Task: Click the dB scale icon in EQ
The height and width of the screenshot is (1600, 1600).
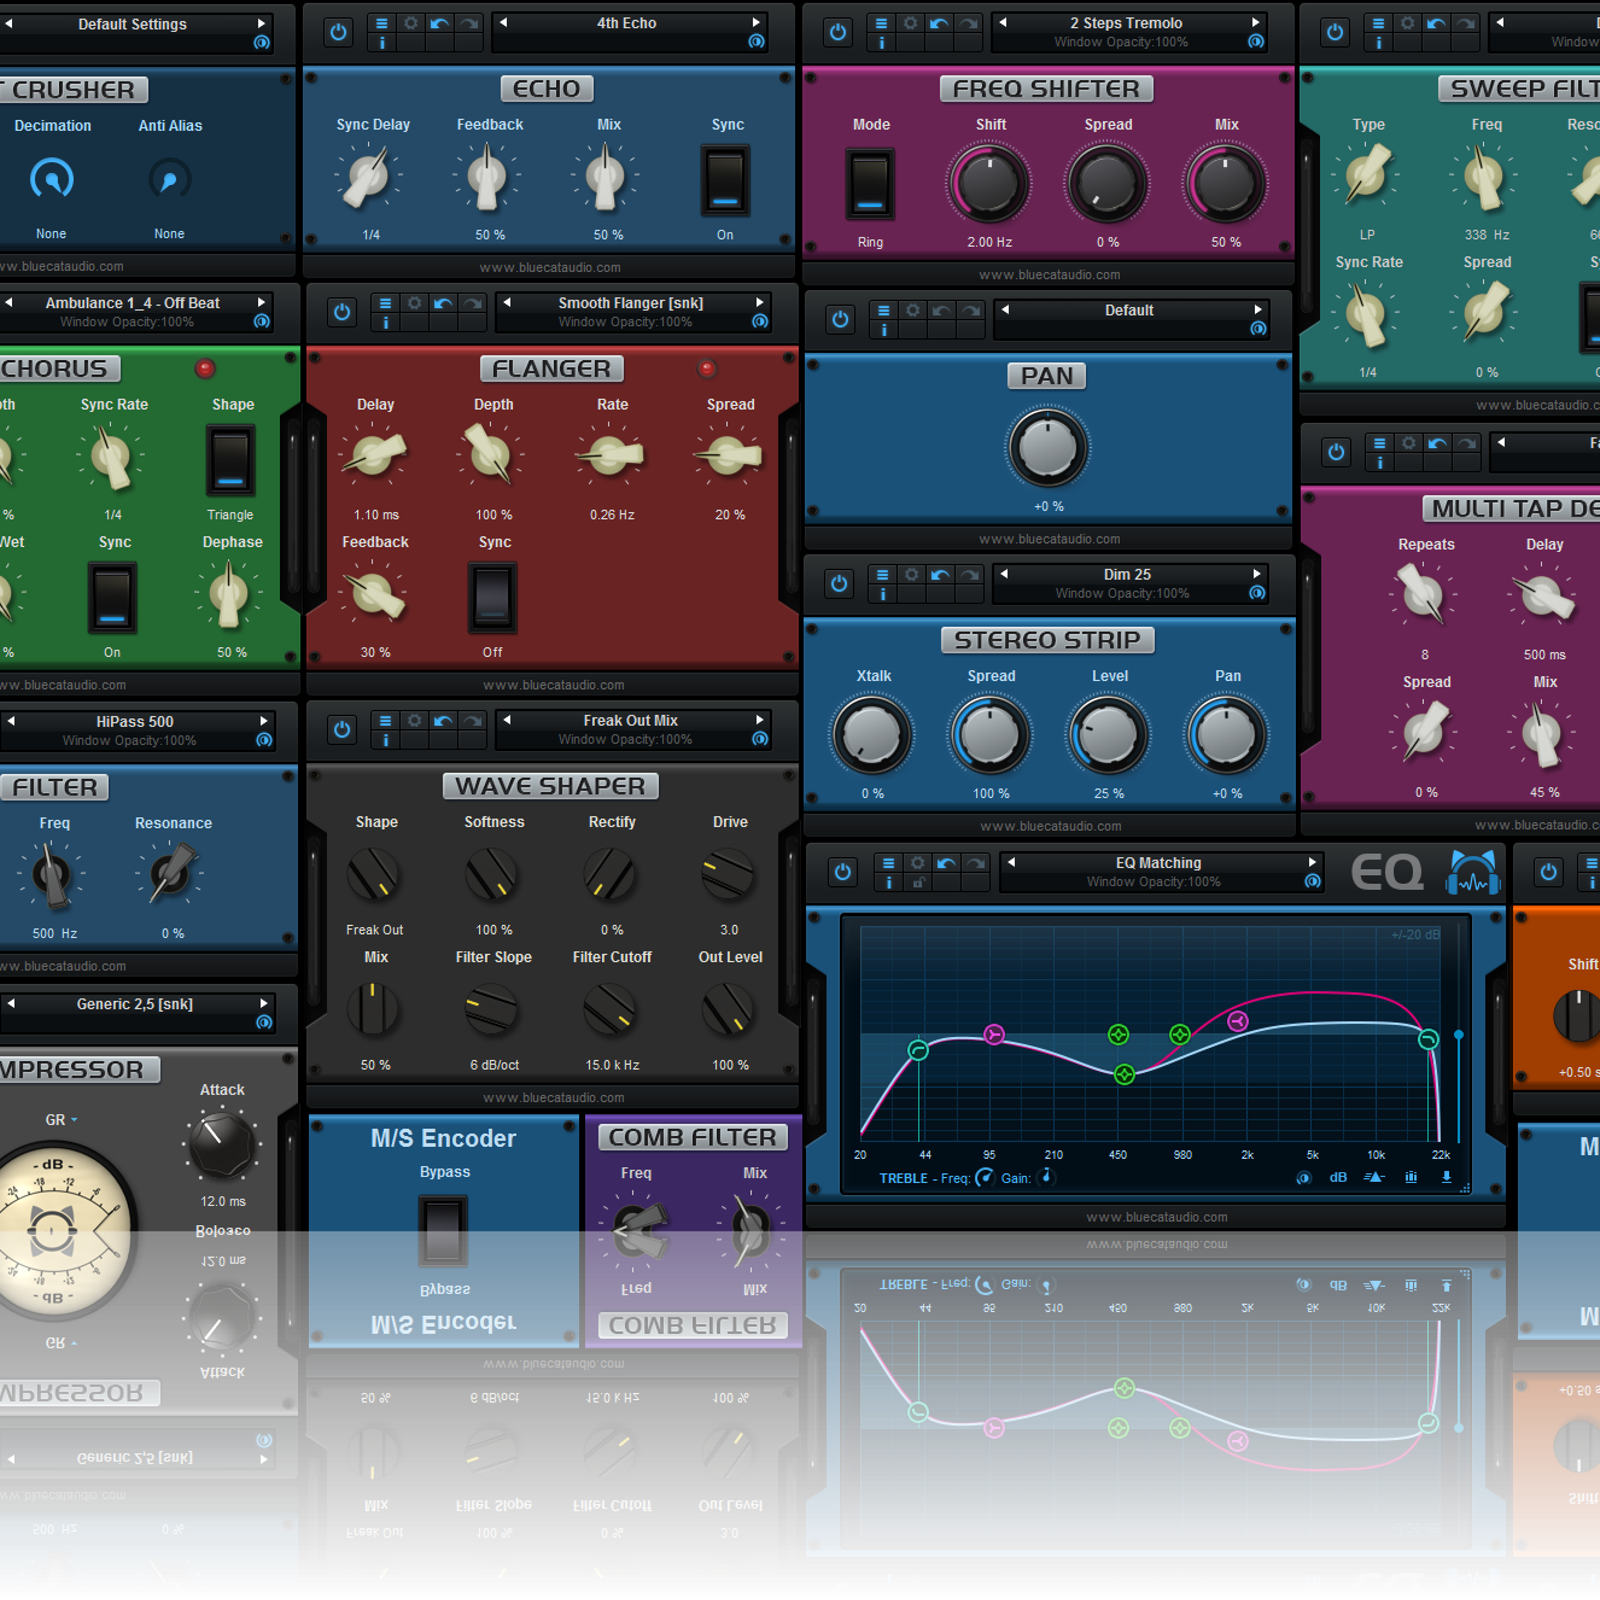Action: click(x=1338, y=1177)
